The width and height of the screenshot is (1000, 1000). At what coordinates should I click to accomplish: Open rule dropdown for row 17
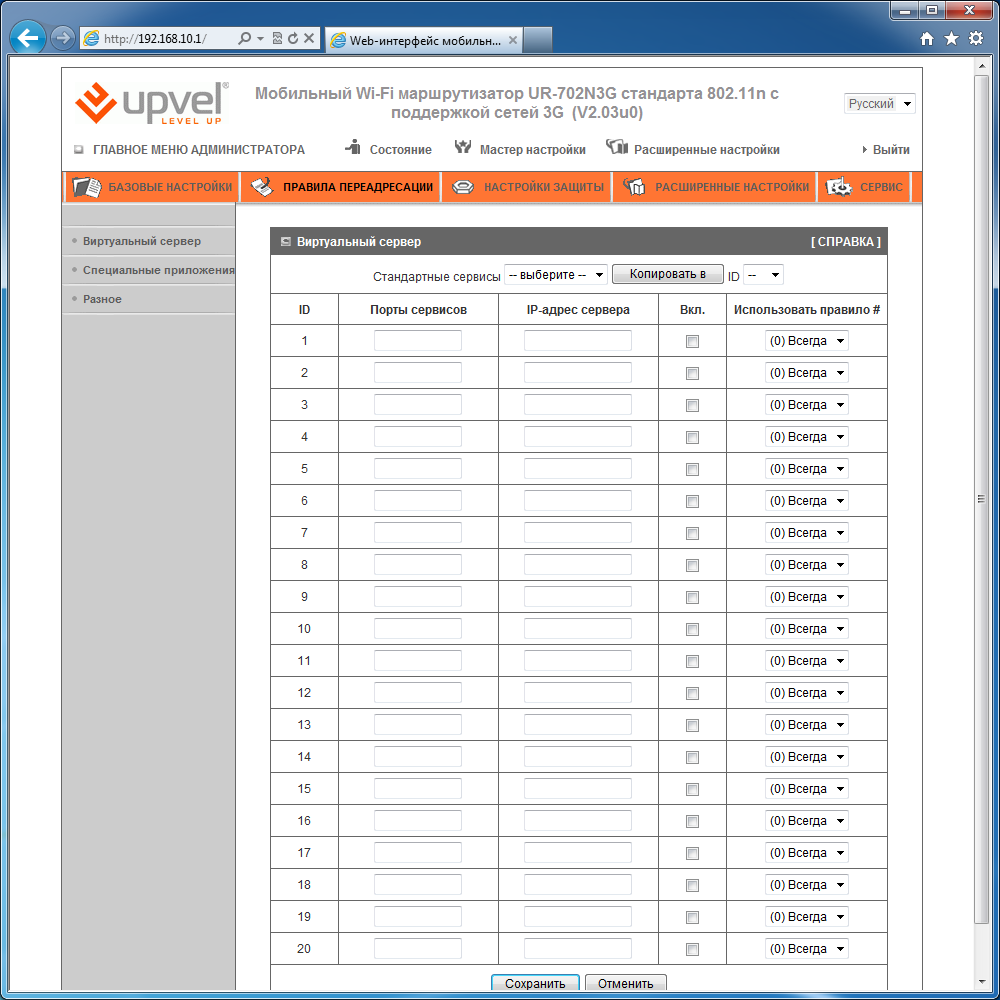click(x=807, y=853)
